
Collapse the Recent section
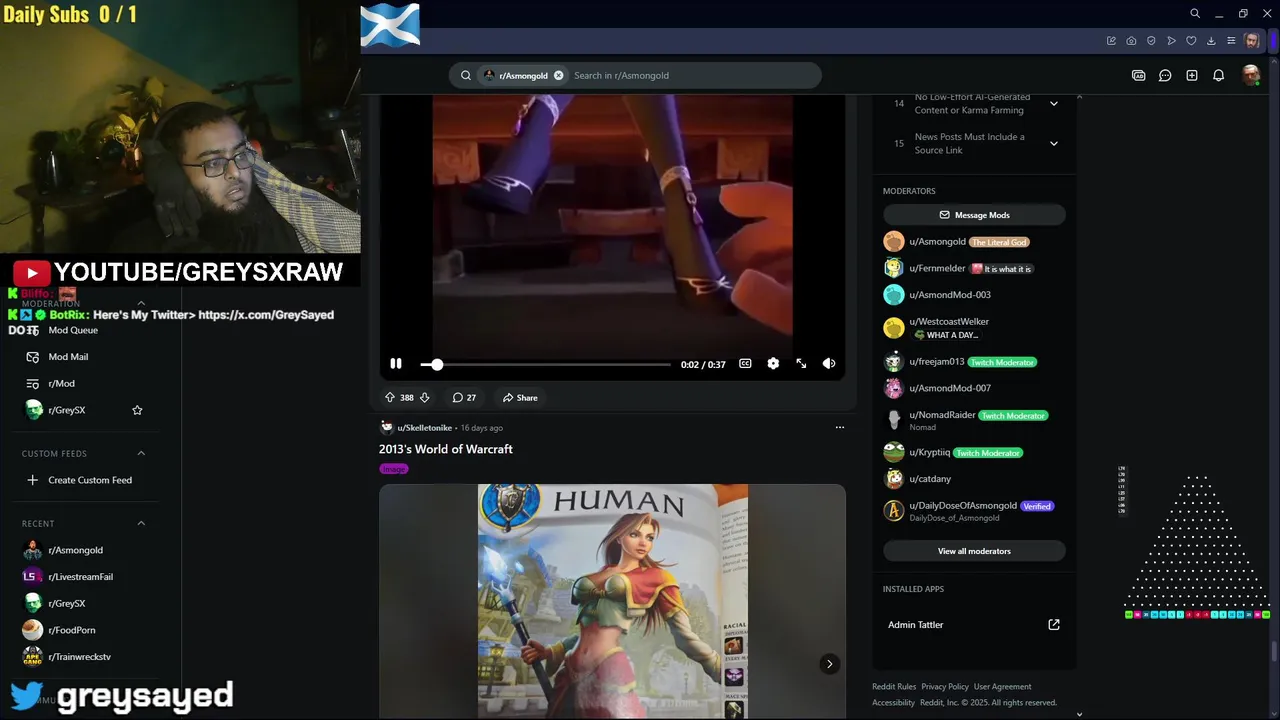click(141, 524)
